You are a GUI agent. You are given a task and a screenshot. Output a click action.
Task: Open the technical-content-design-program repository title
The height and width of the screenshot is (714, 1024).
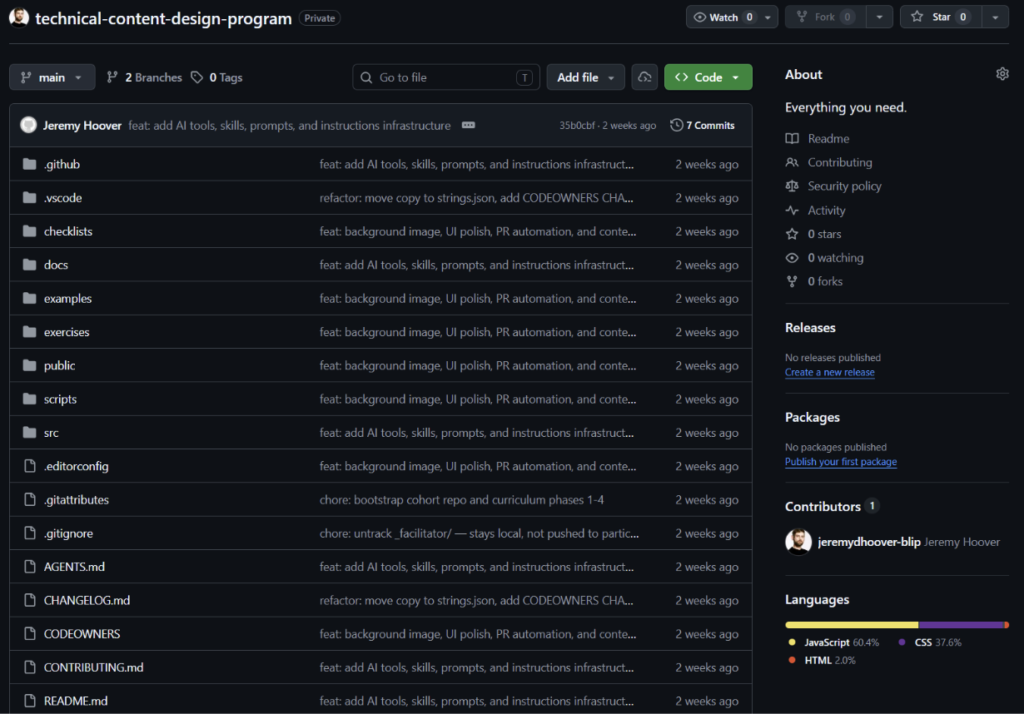(163, 18)
